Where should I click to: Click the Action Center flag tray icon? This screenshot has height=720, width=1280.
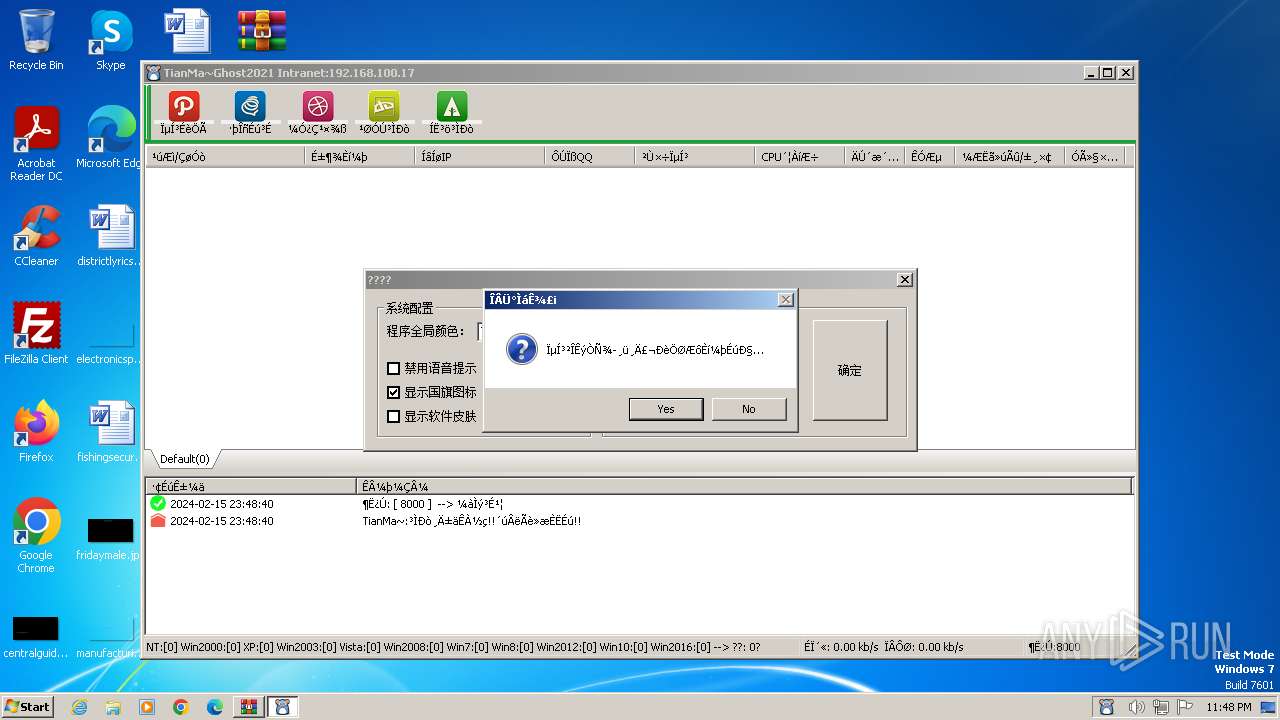coord(1185,707)
